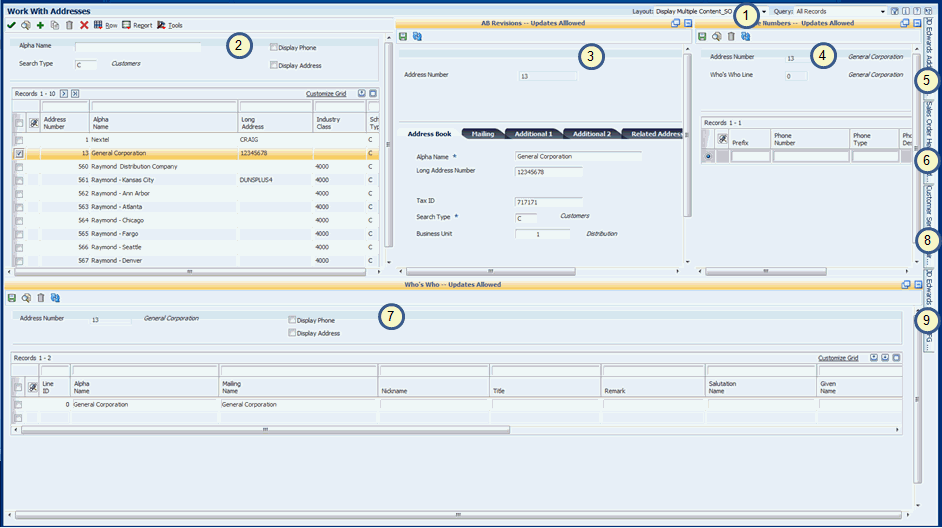
Task: Click the green plus Add icon
Action: pos(40,25)
